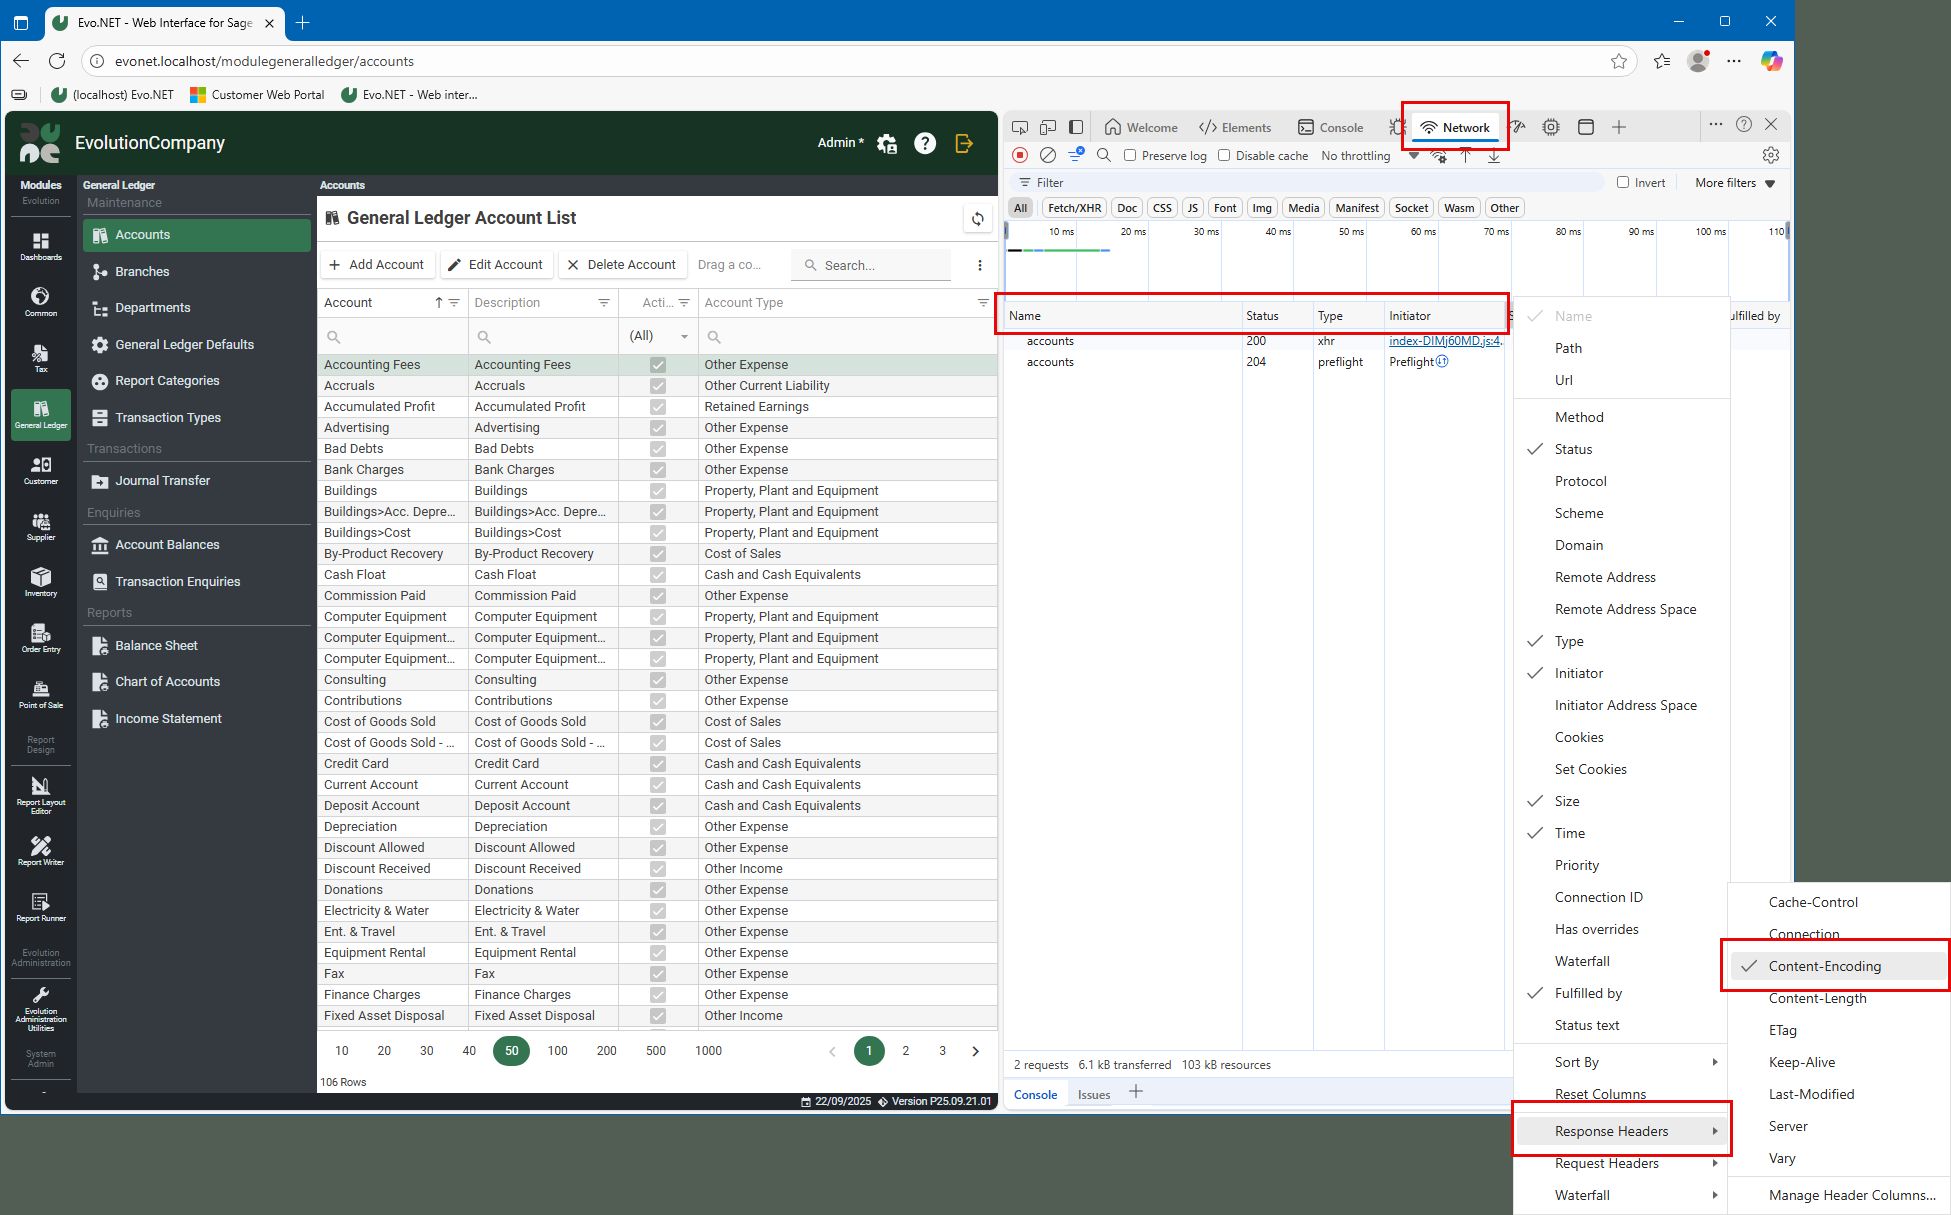Tick the Invert filter checkbox

(1623, 182)
